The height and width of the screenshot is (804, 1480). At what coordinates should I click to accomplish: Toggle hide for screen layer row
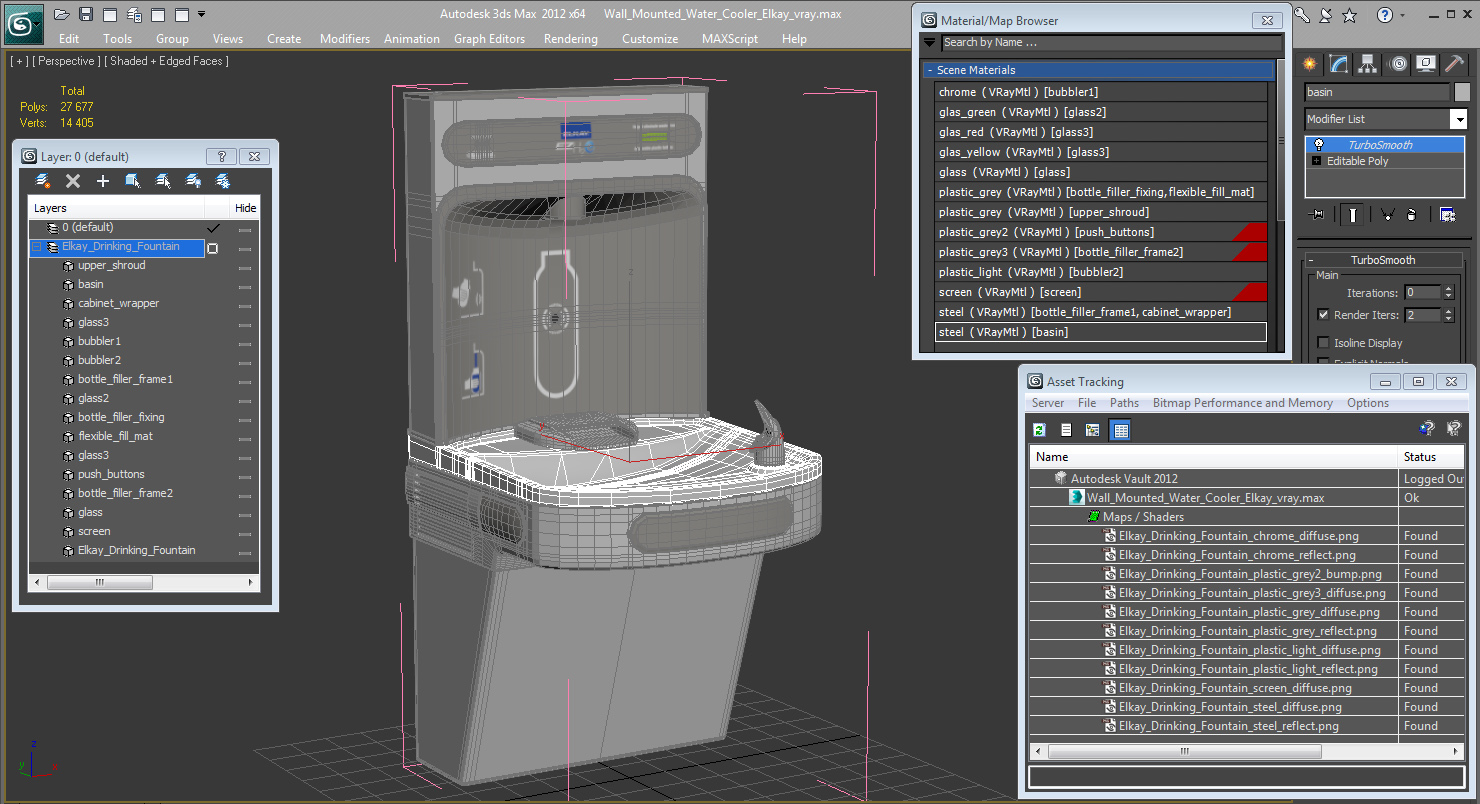245,532
